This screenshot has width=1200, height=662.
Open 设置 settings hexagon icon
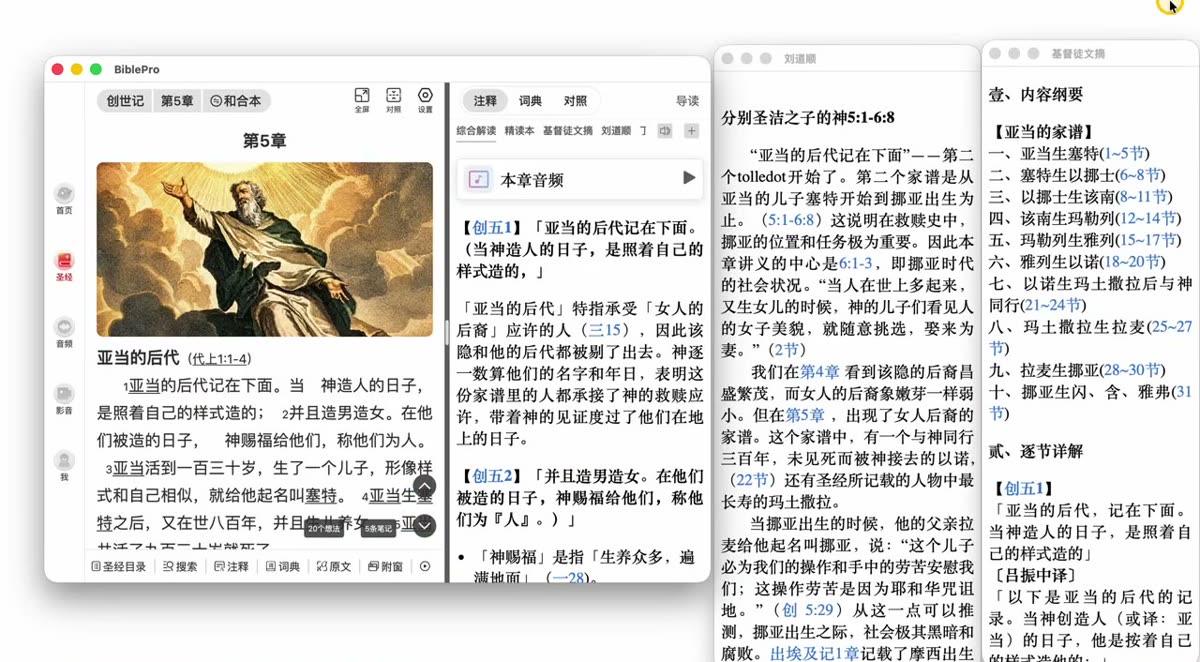[x=425, y=99]
